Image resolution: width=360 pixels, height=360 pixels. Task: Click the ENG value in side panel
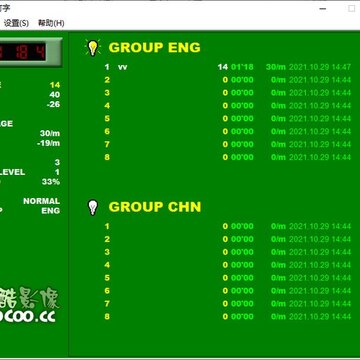51,211
